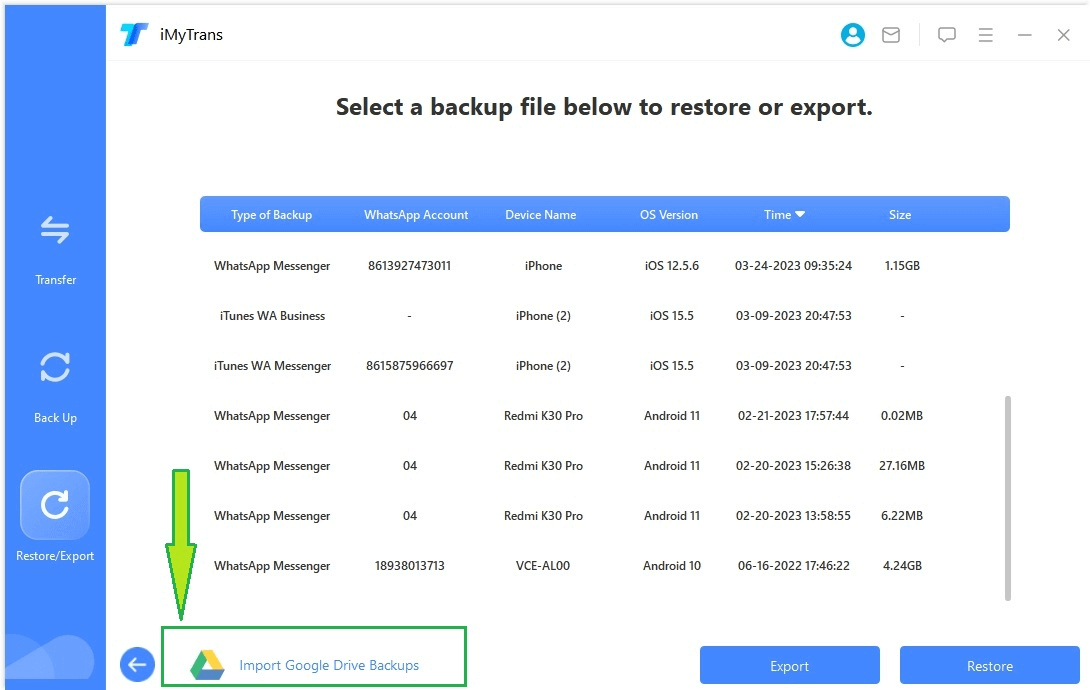Open the Restore/Export tab label

pos(55,556)
